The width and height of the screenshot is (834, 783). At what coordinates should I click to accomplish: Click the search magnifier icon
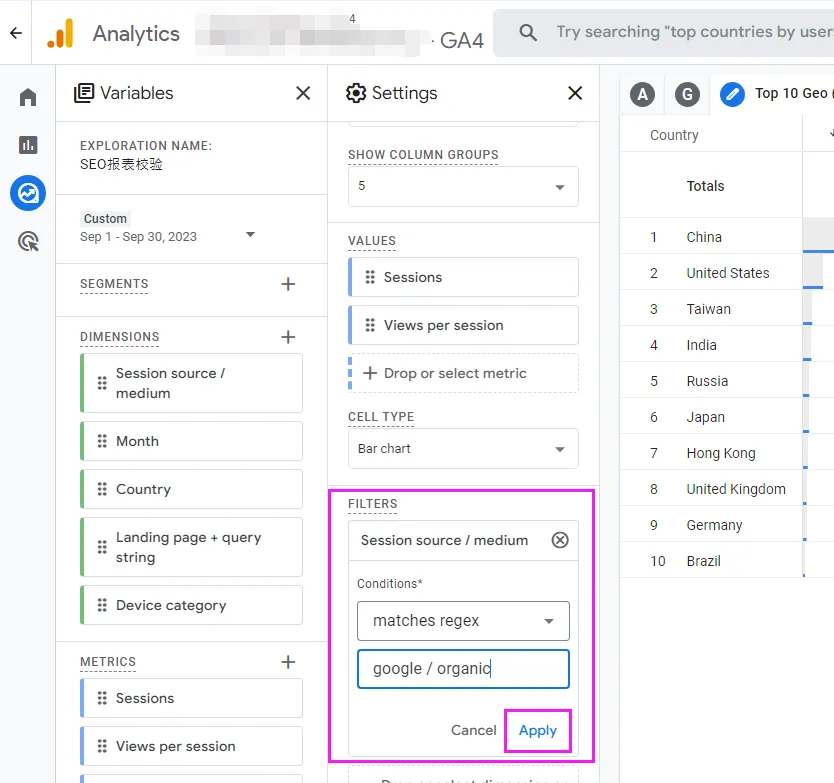528,32
